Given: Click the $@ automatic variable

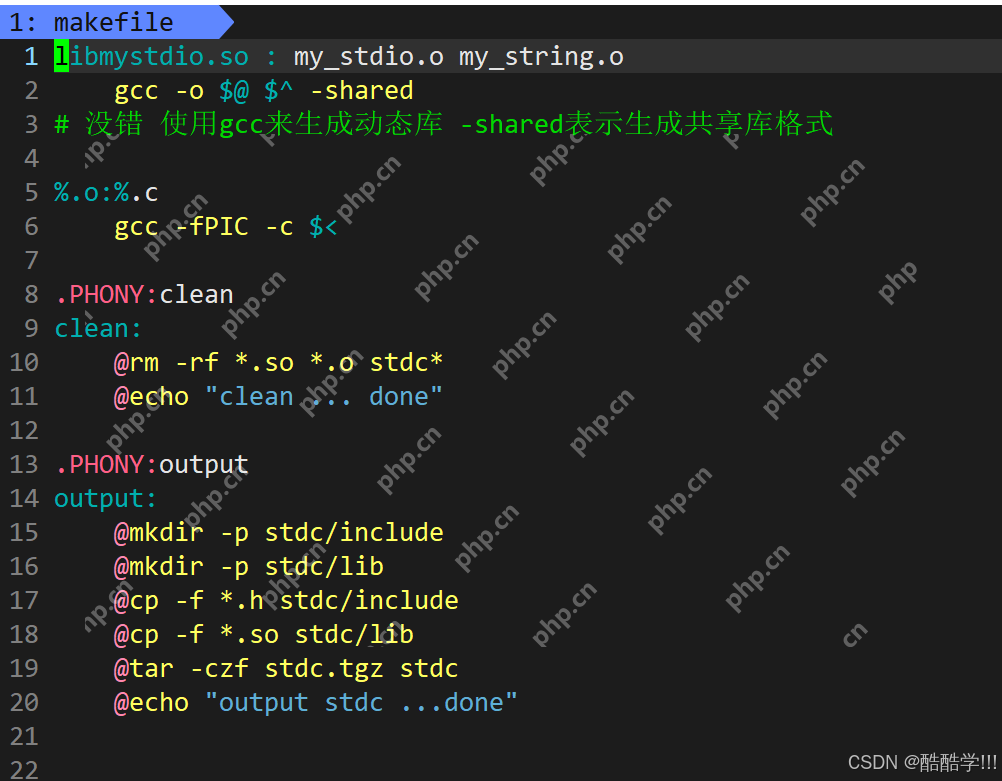Looking at the screenshot, I should (x=234, y=91).
